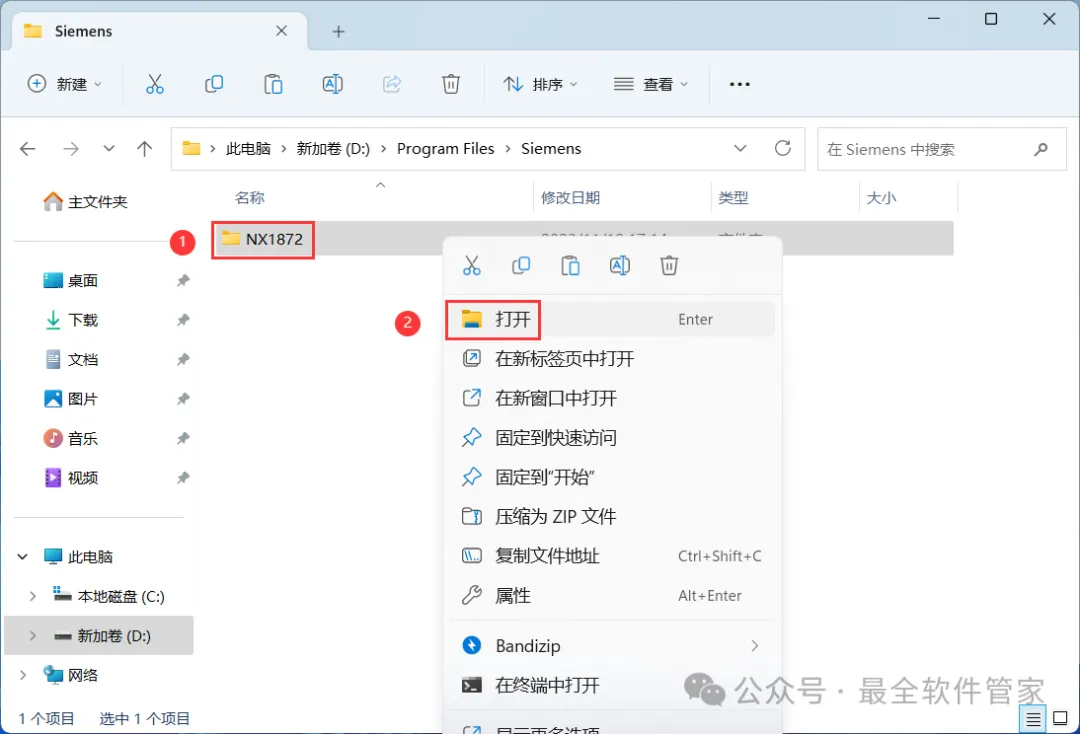Click Cut icon in the context menu

pos(472,265)
